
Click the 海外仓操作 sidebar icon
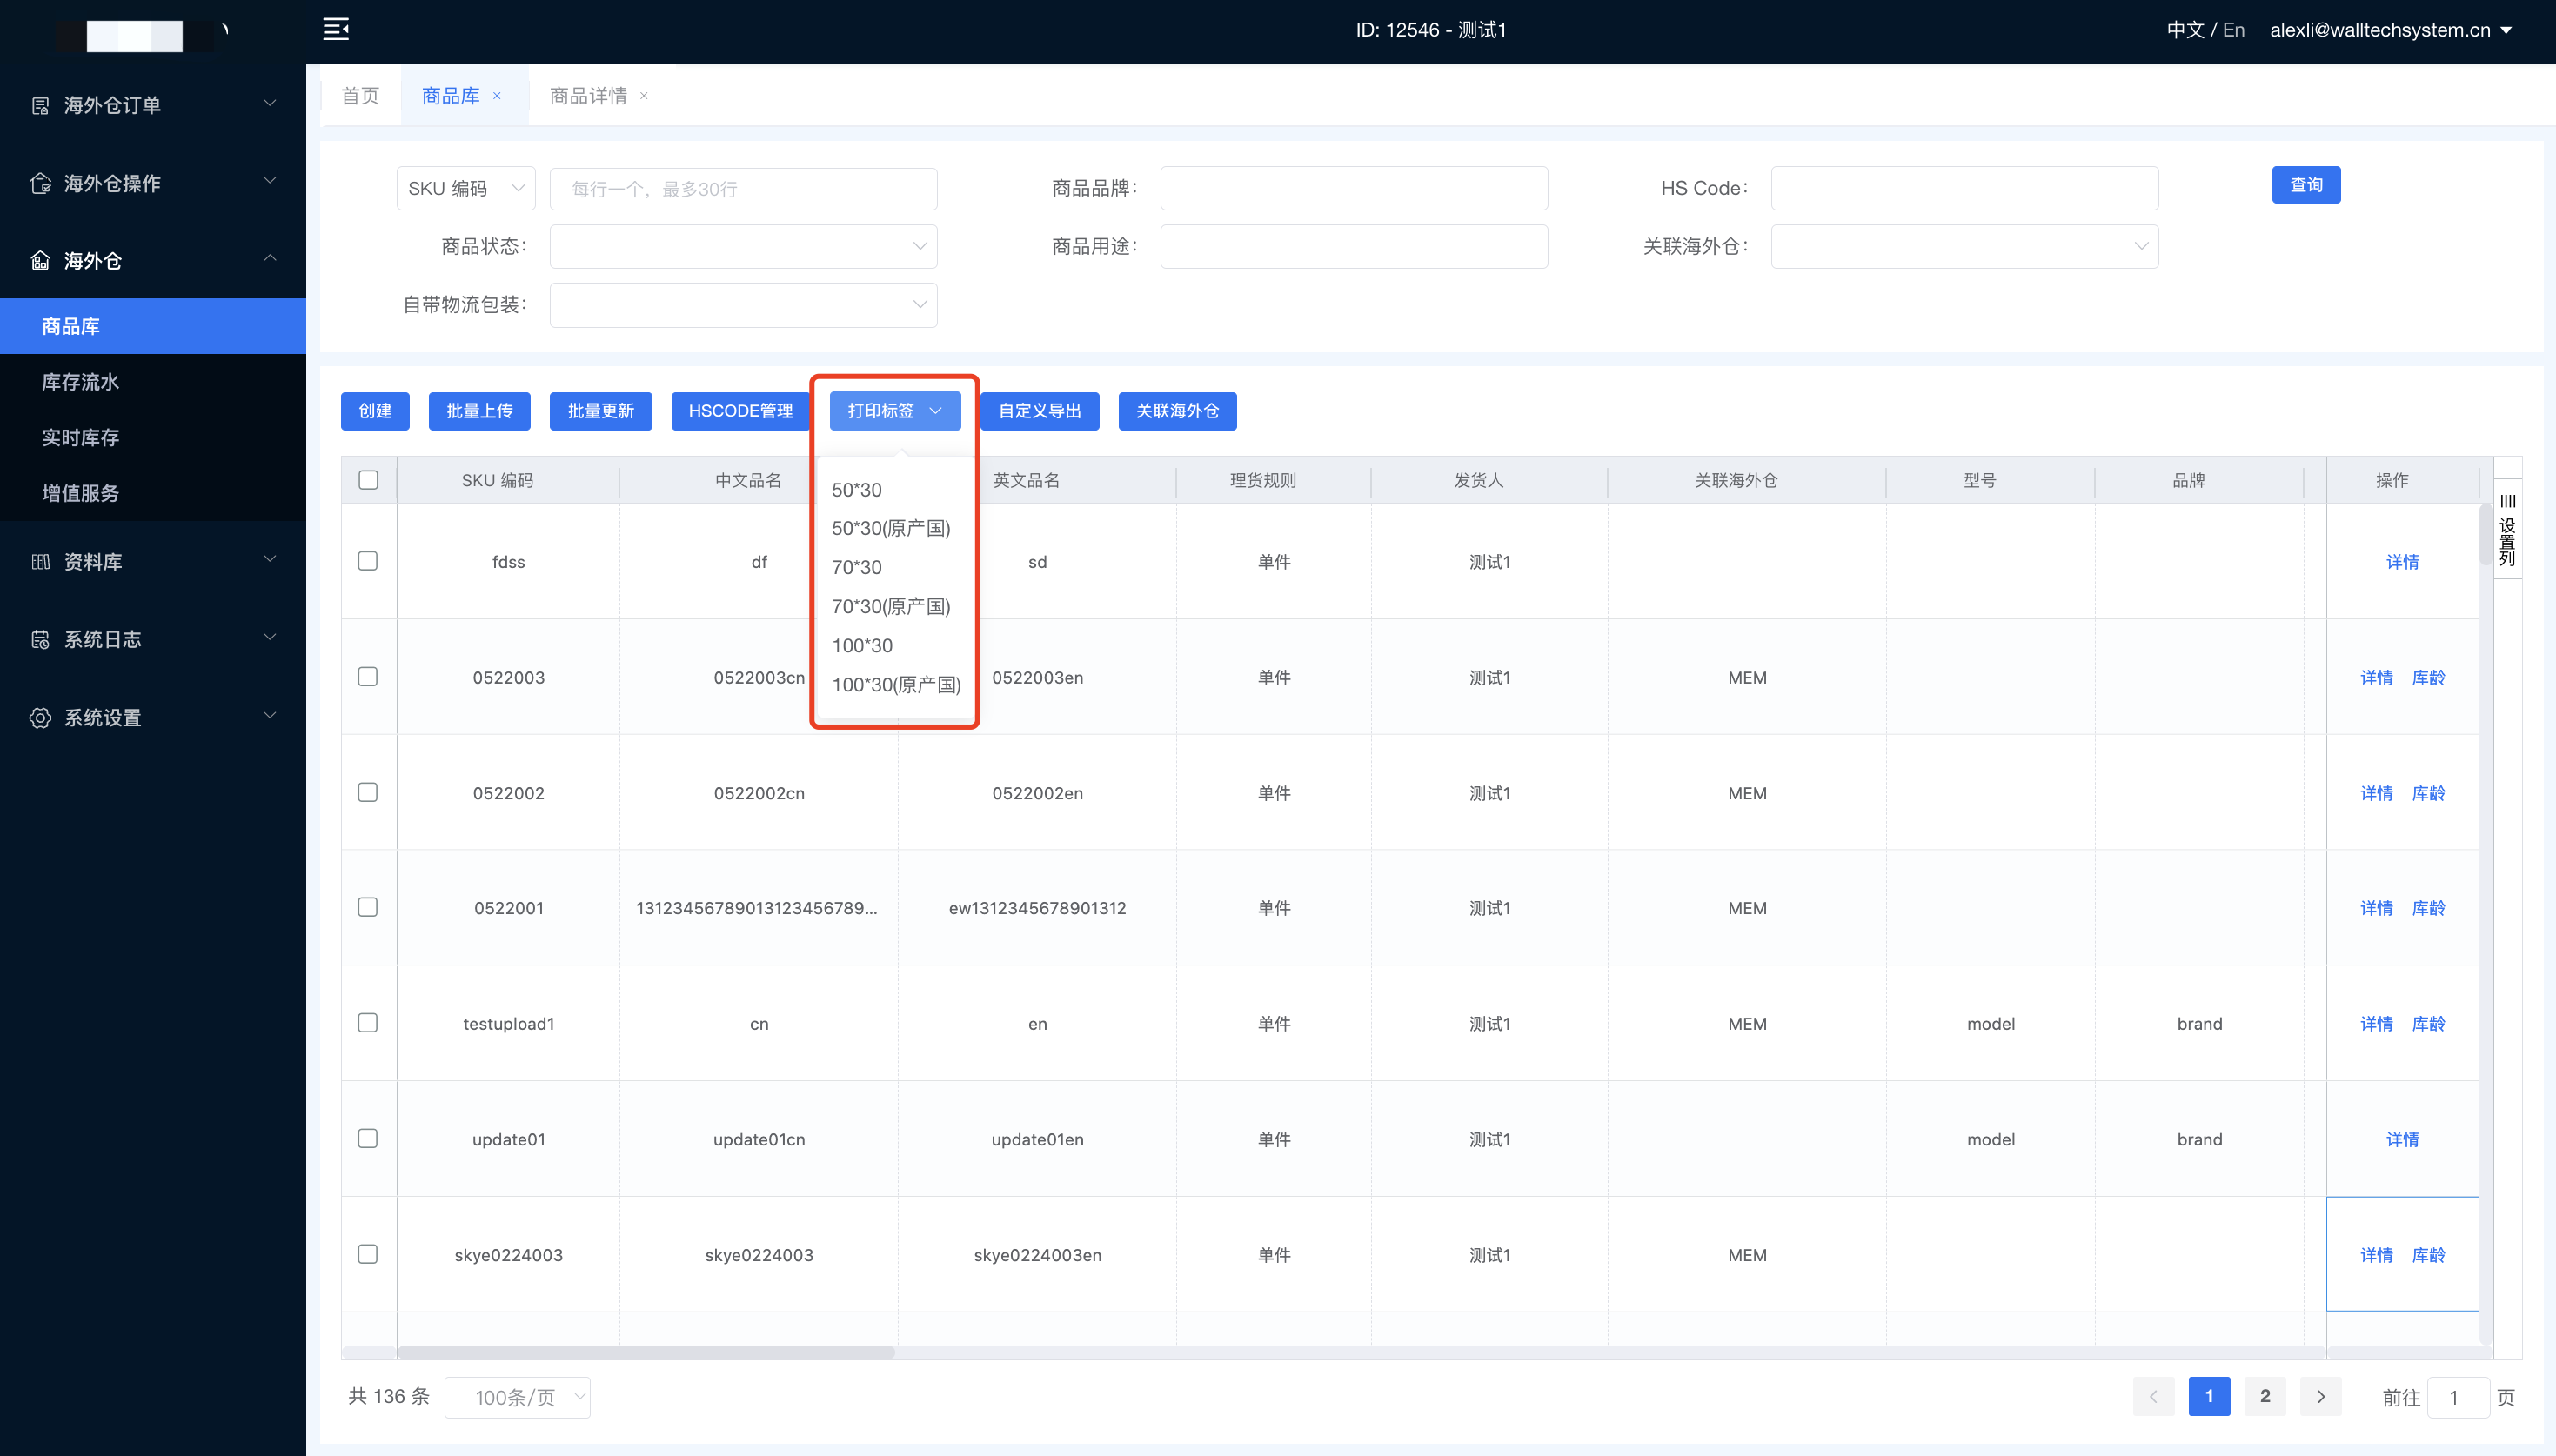[x=40, y=183]
